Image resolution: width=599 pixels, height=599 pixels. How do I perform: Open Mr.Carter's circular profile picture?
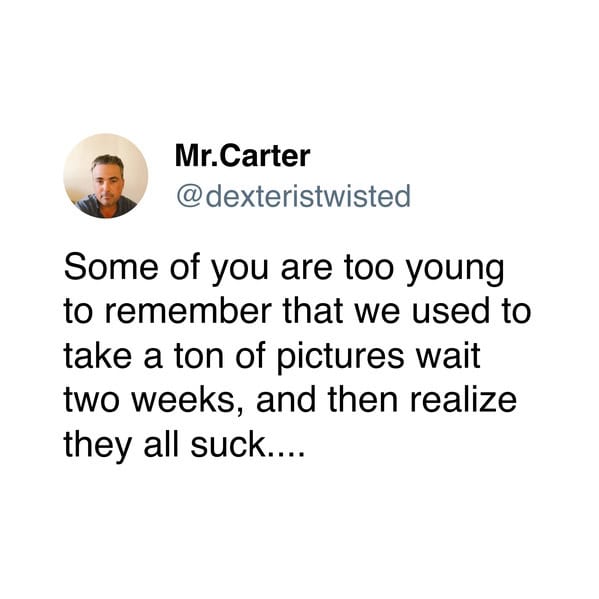tap(106, 176)
